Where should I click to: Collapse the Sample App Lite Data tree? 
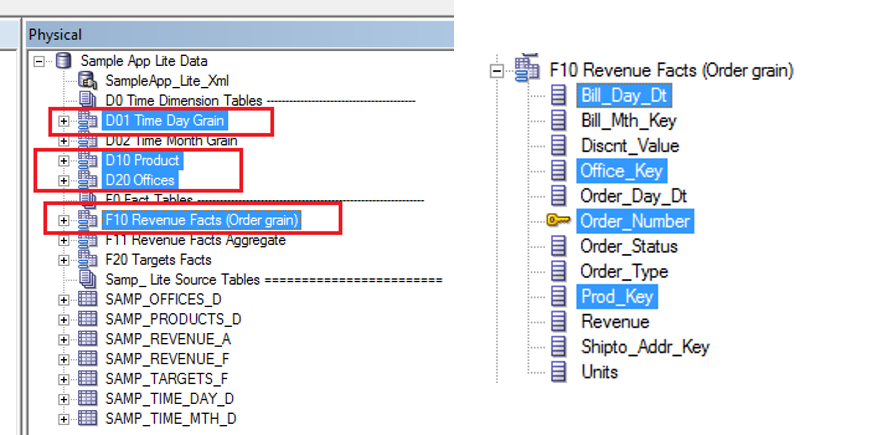(41, 61)
